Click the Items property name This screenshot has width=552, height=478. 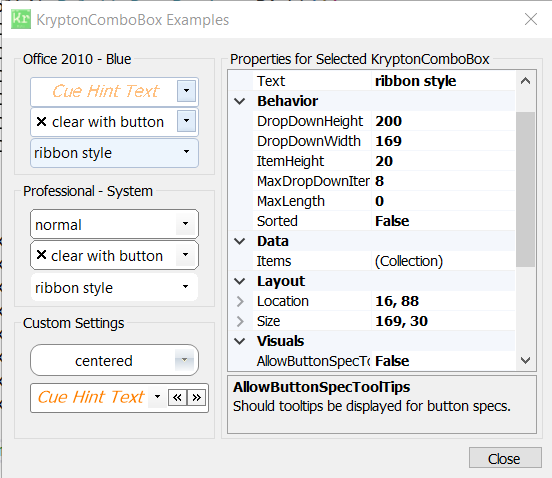[x=274, y=262]
